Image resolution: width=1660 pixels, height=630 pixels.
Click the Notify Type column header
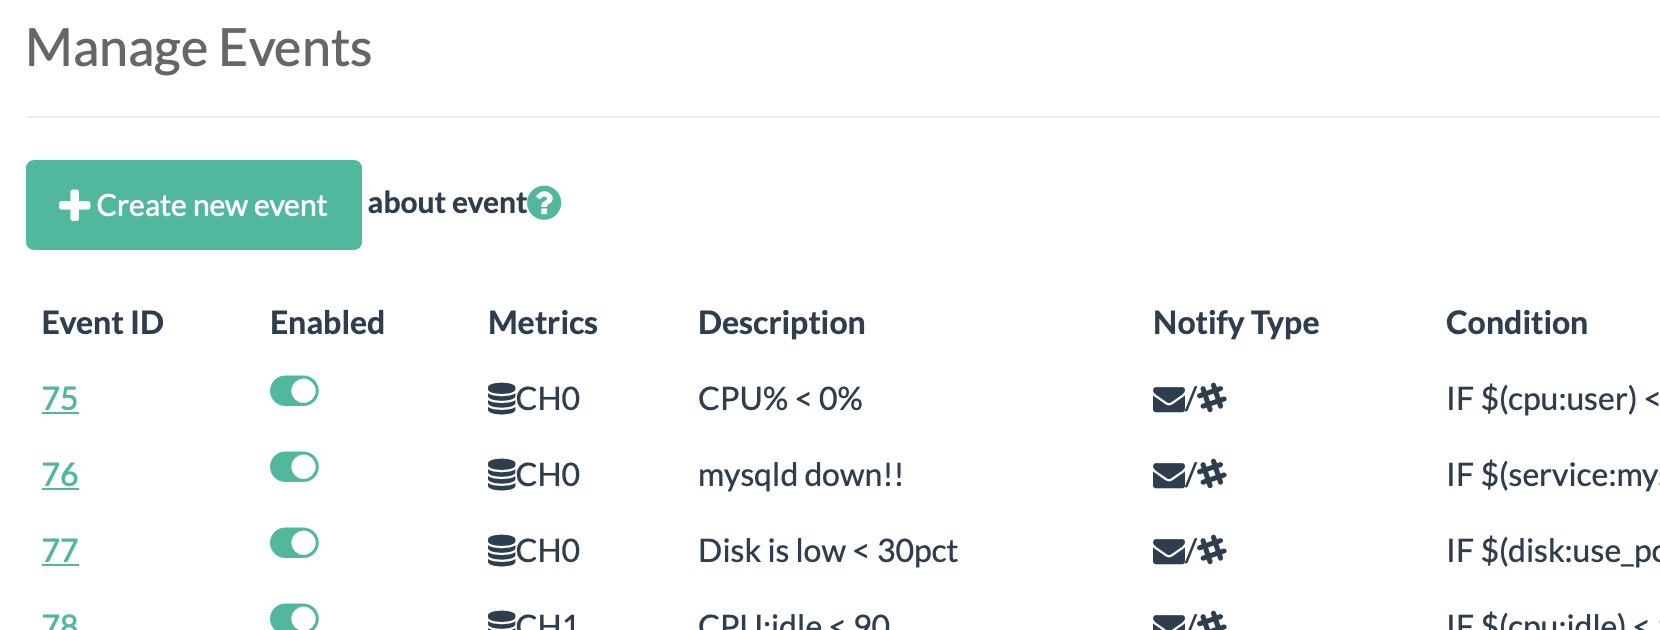click(x=1235, y=322)
